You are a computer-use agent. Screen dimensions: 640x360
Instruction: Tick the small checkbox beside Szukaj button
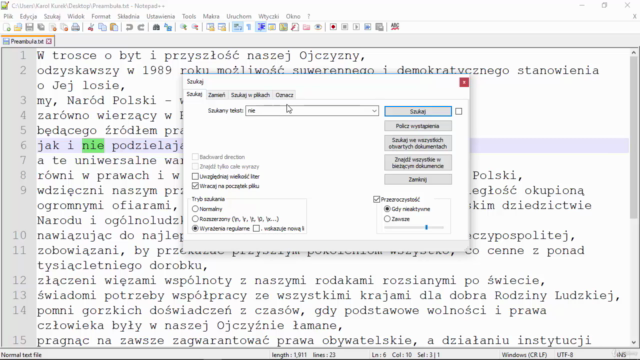point(459,111)
